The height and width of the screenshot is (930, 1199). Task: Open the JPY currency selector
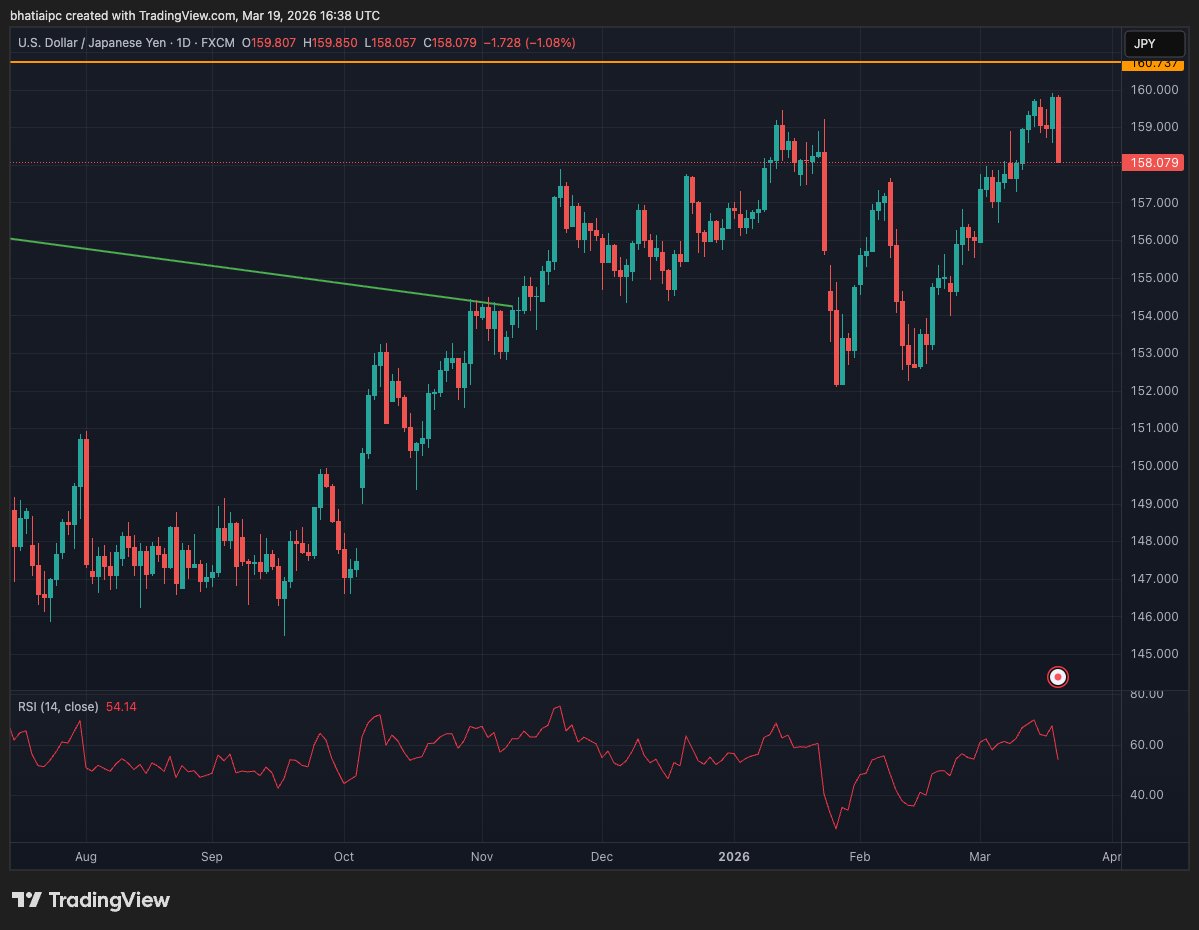1154,44
